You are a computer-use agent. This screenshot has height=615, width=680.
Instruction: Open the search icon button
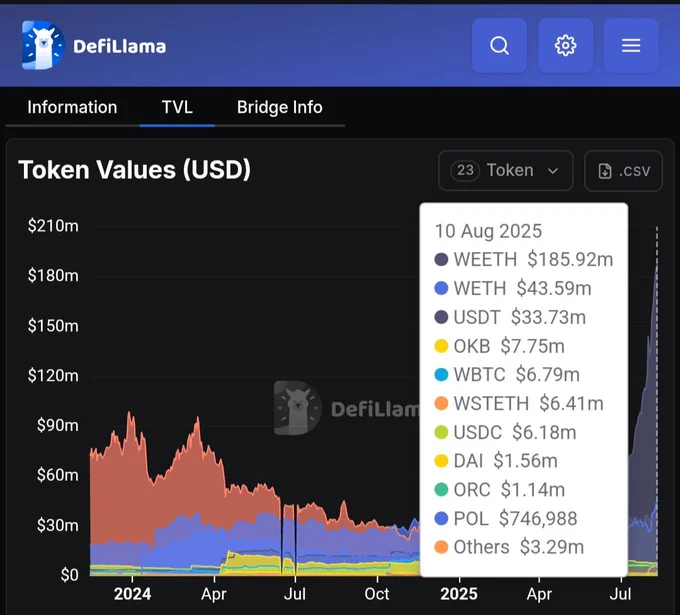(x=499, y=46)
